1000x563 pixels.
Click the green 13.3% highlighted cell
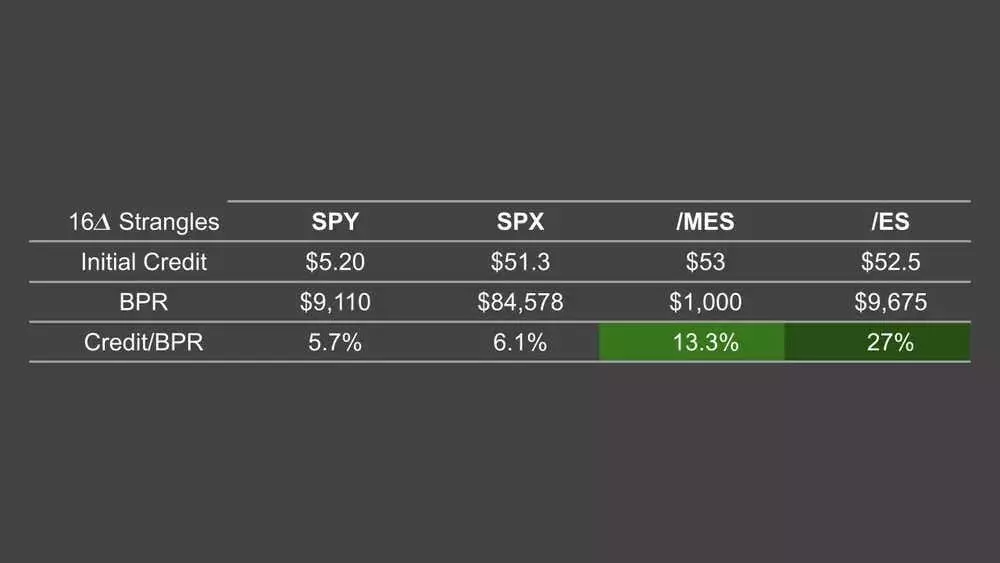[x=692, y=342]
